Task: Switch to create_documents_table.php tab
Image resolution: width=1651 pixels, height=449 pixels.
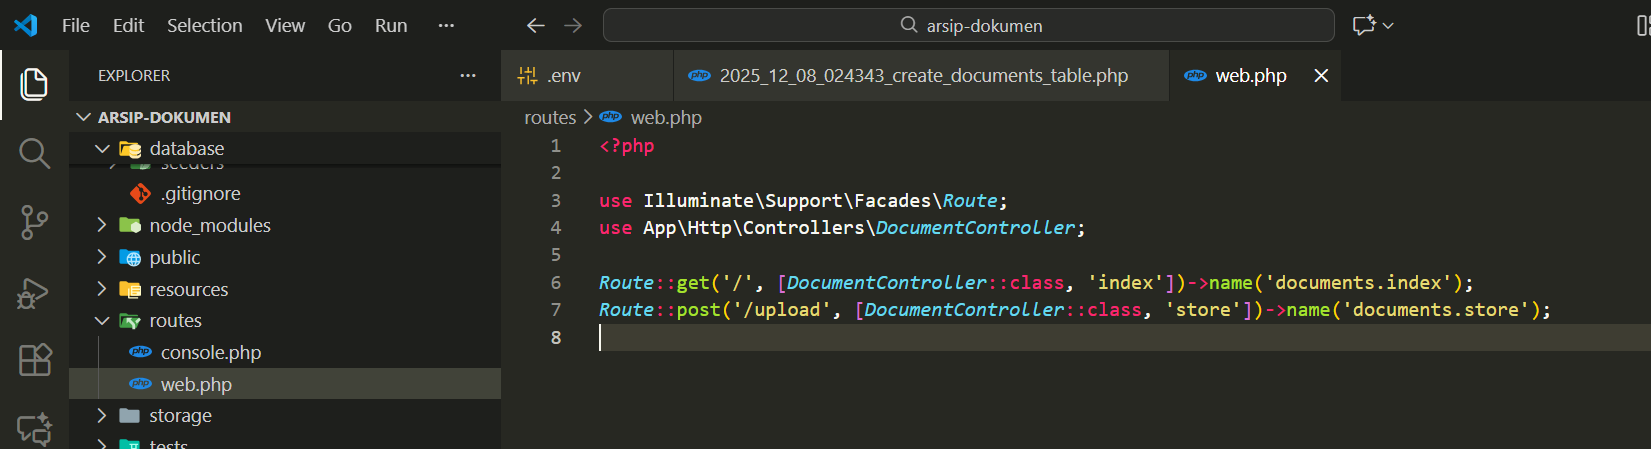Action: coord(922,76)
